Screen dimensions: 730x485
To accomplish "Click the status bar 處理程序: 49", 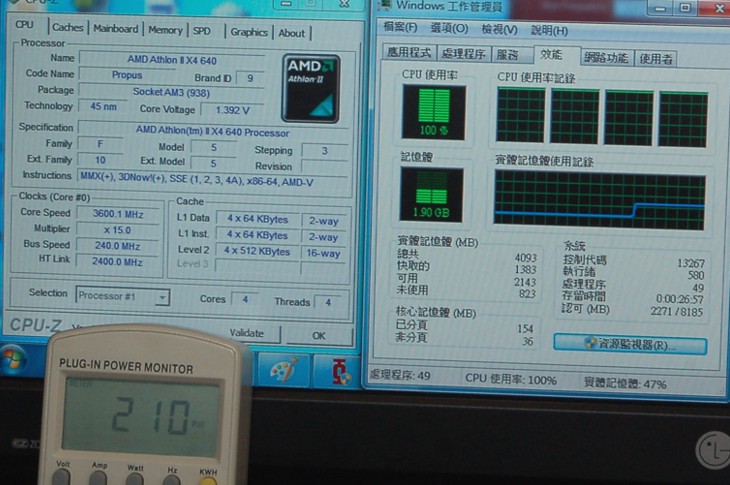I will click(x=400, y=376).
